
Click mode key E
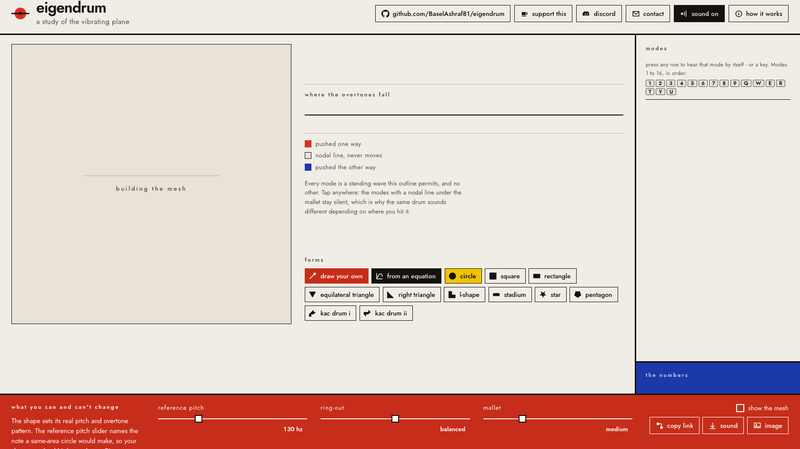coord(770,83)
